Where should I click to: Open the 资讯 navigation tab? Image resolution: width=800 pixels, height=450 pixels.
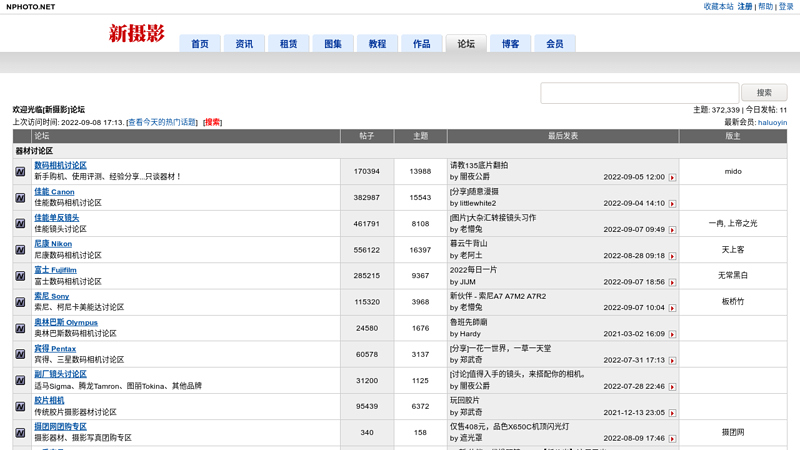tap(244, 44)
